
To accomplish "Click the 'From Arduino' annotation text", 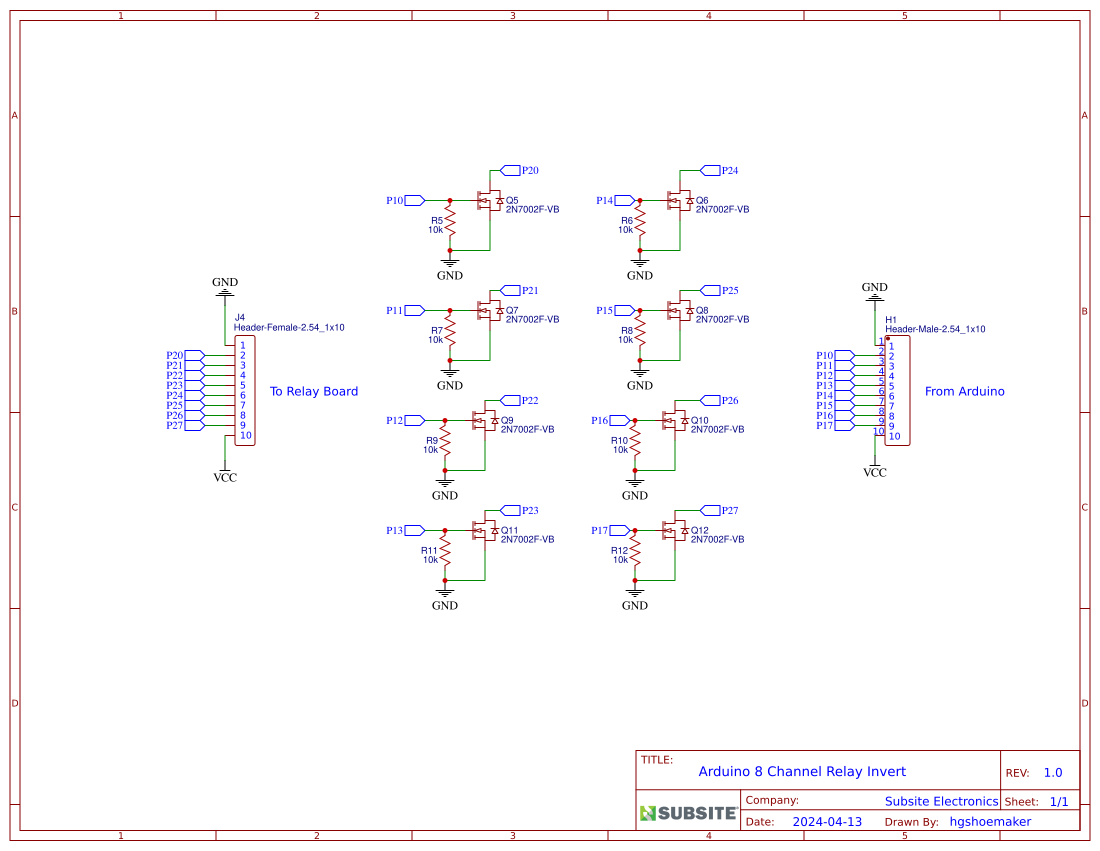I will tap(964, 391).
